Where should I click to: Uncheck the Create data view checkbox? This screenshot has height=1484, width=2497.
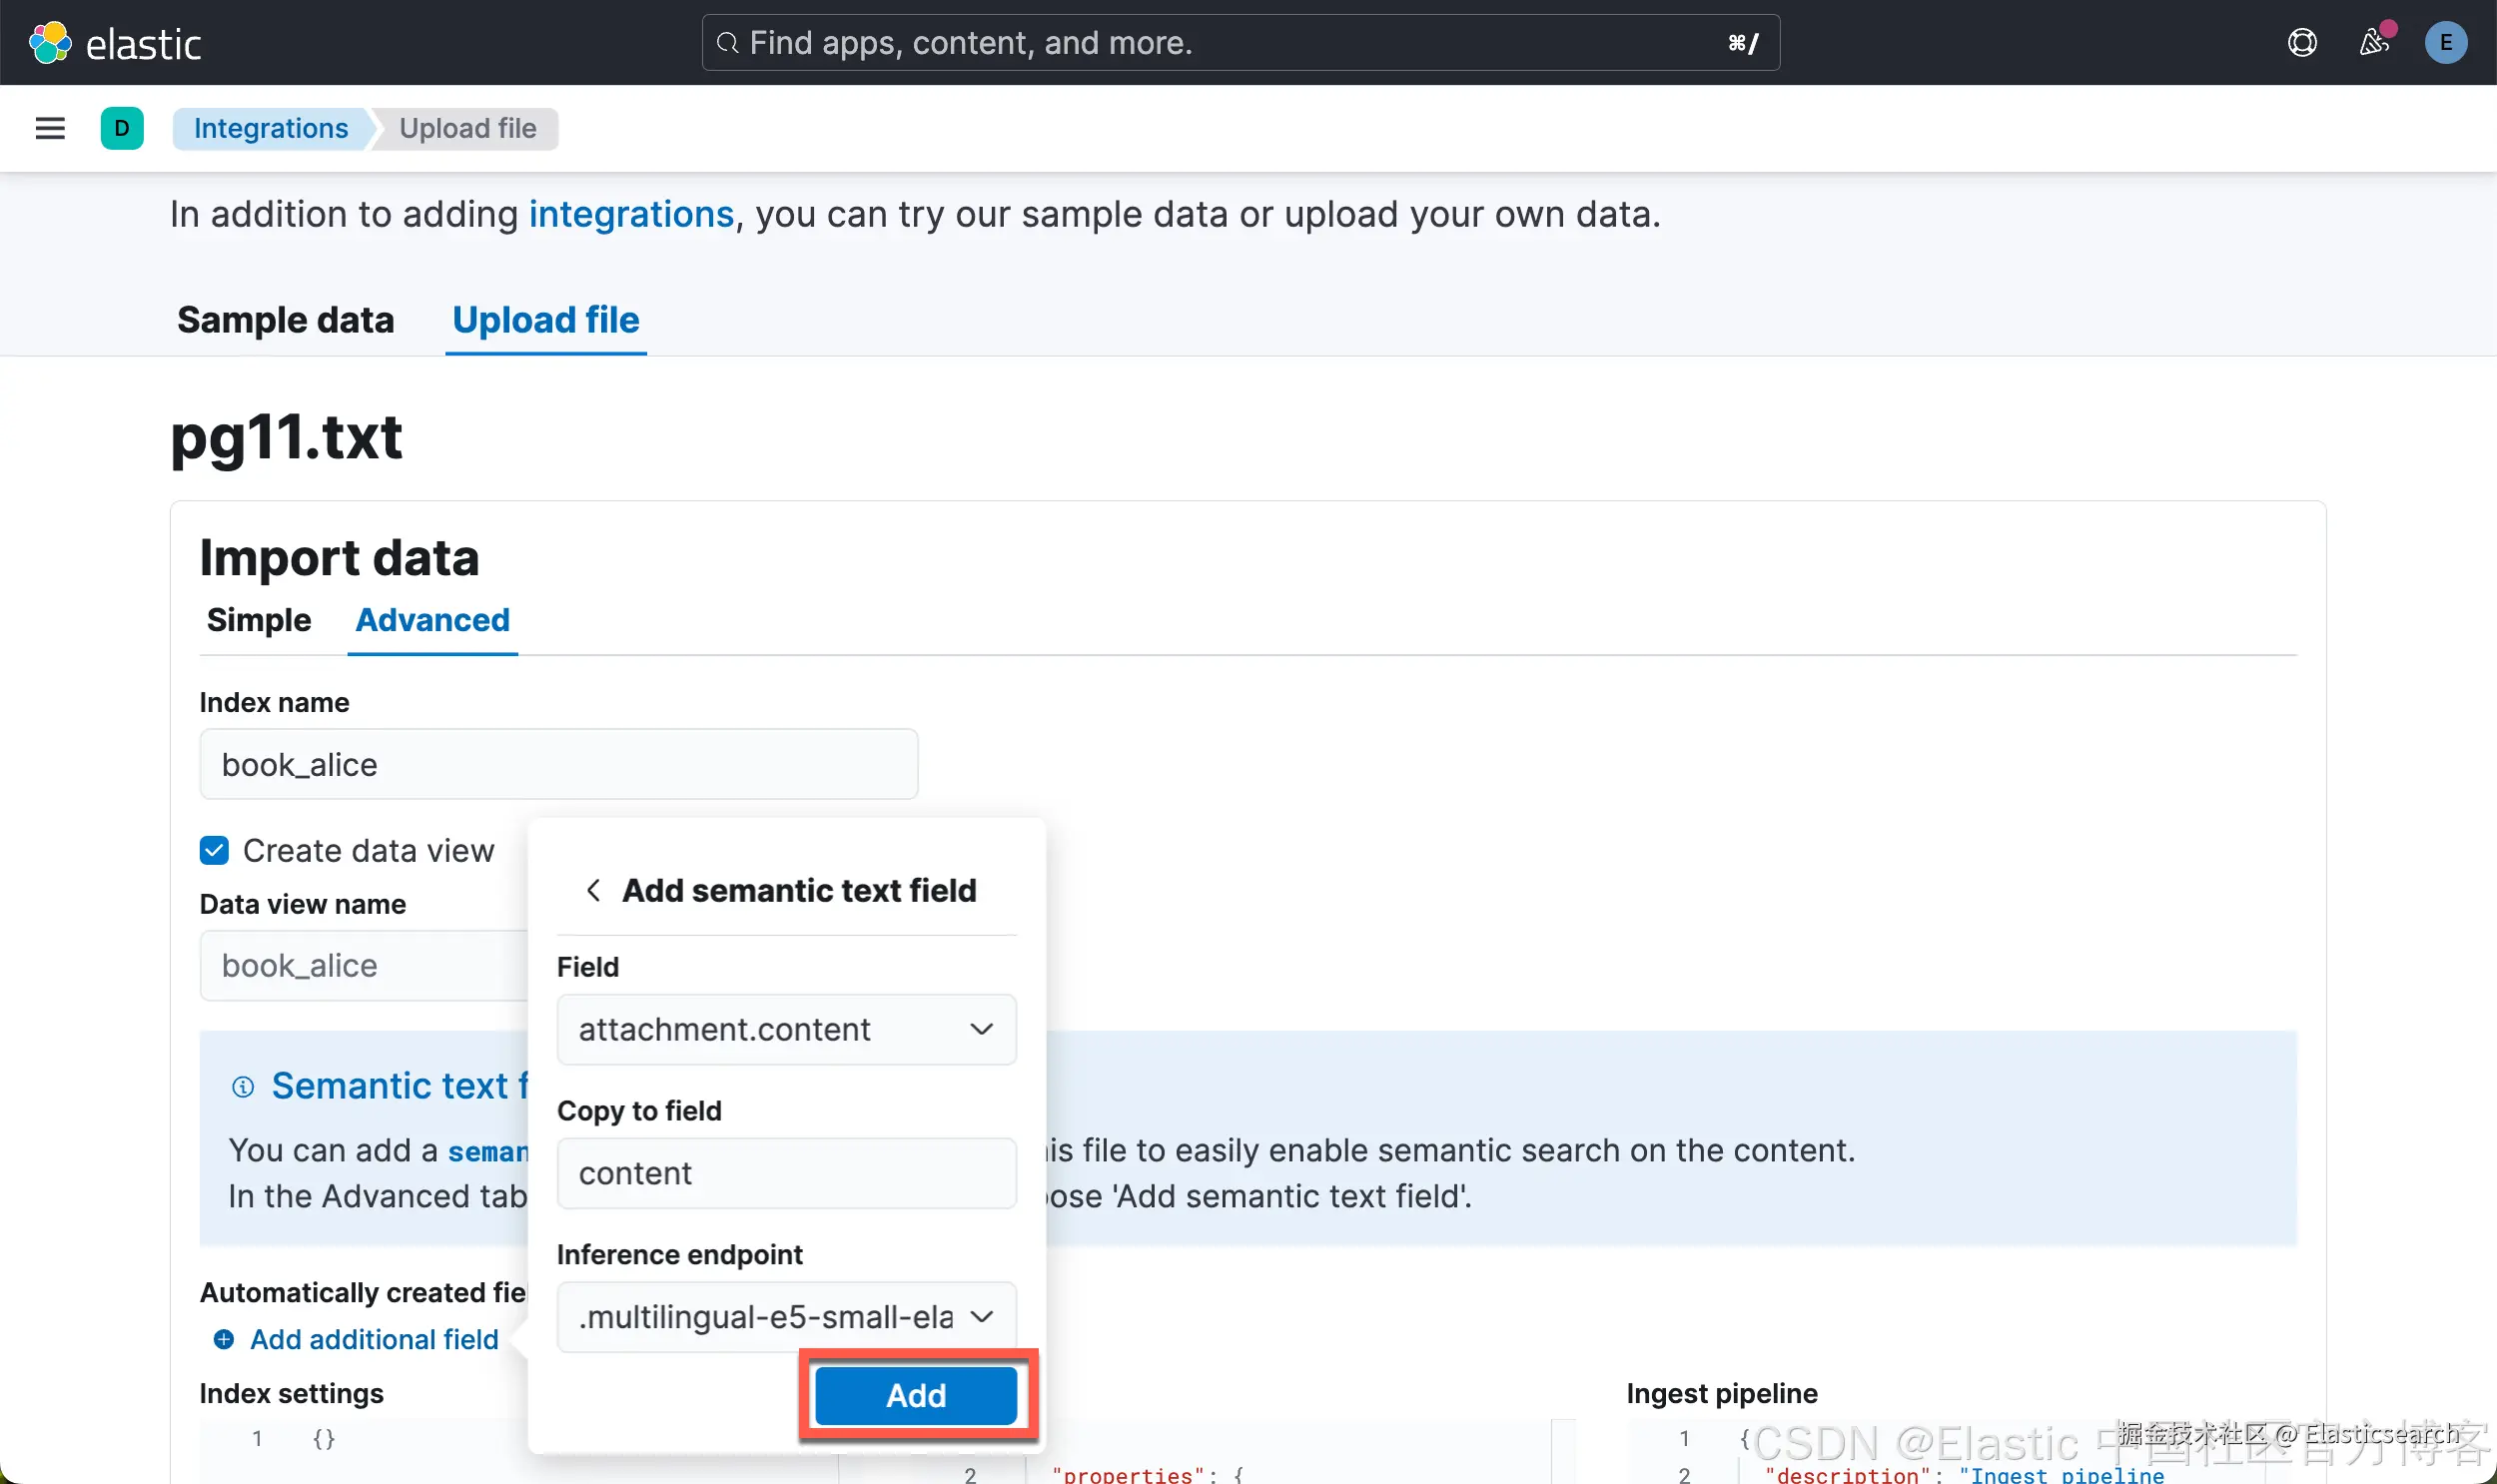[x=214, y=850]
